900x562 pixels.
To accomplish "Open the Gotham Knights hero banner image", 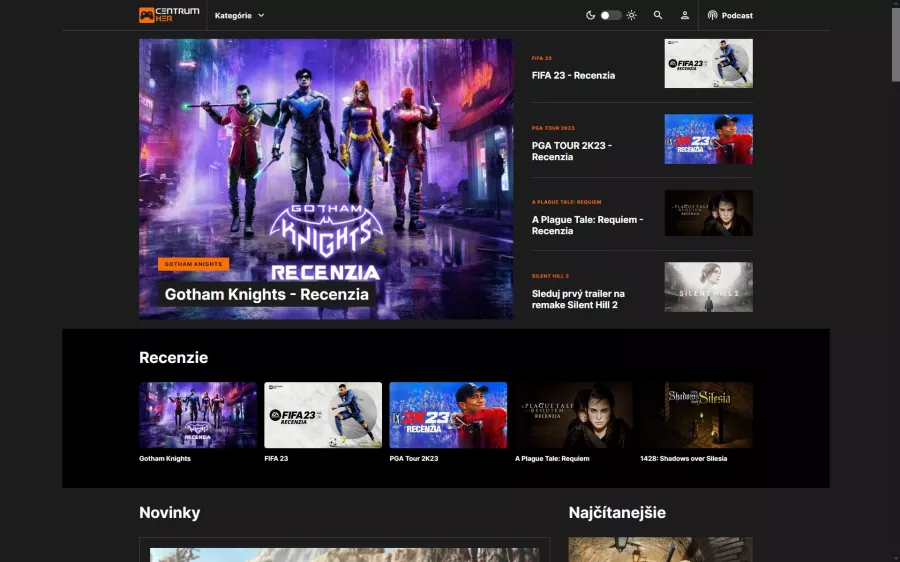I will coord(326,179).
